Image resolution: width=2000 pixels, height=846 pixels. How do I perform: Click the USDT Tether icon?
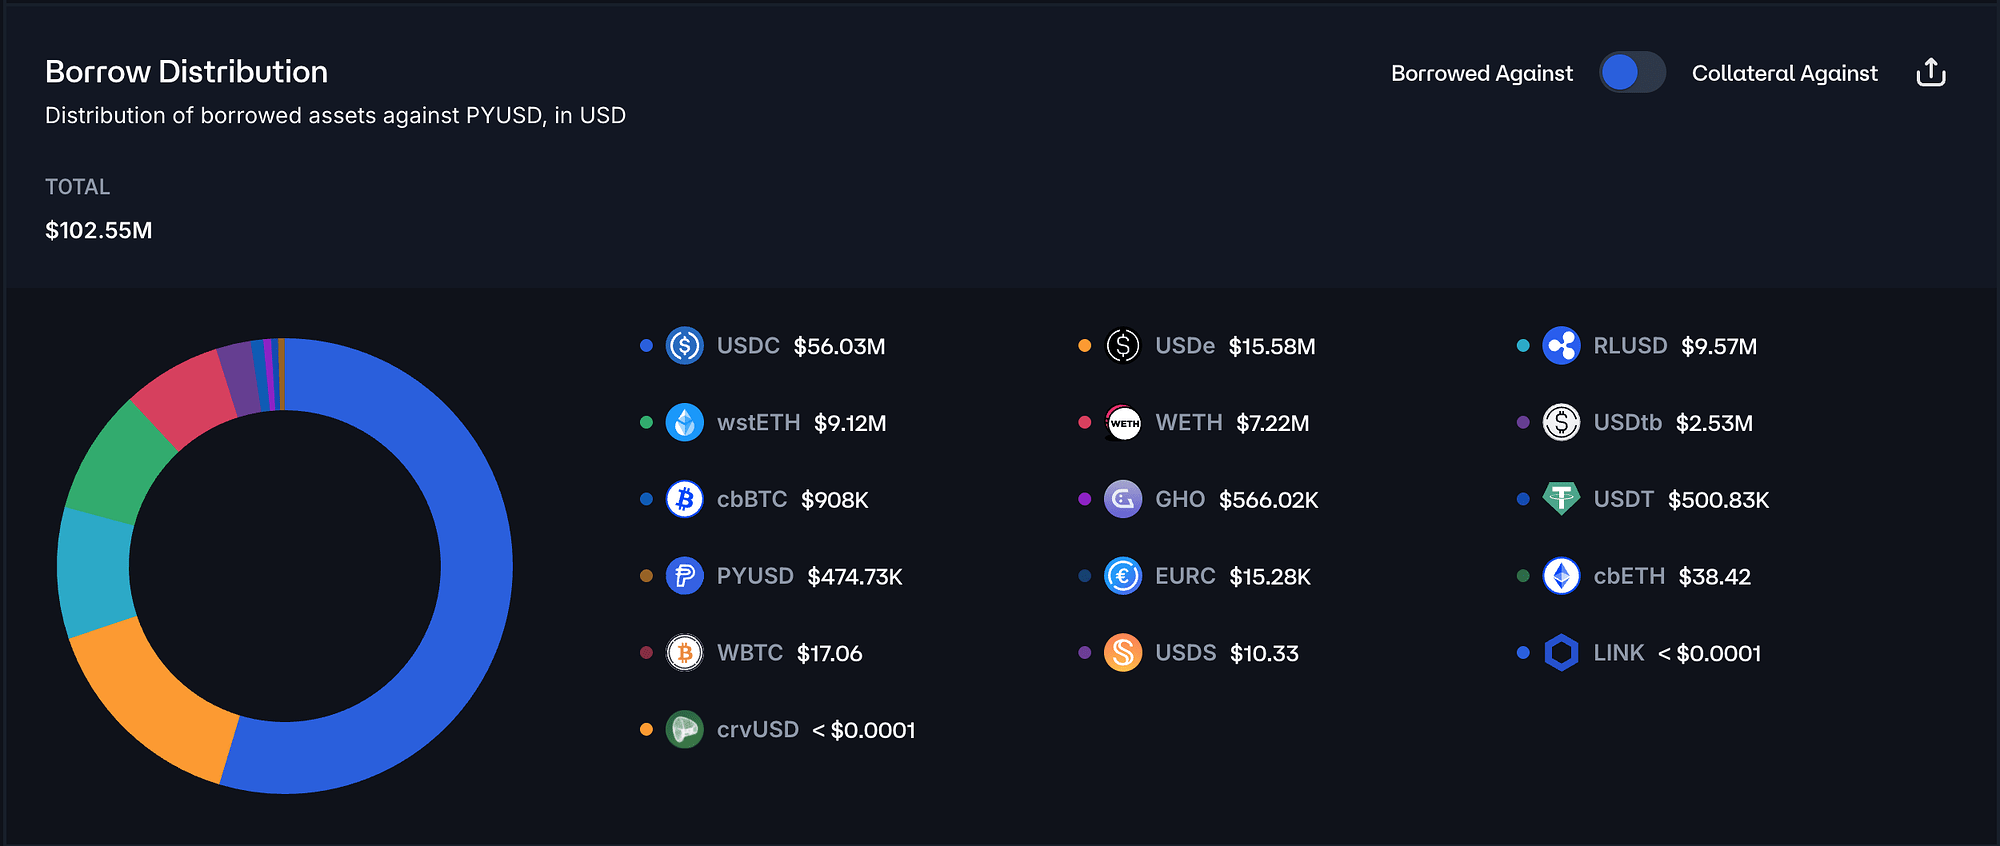tap(1561, 499)
